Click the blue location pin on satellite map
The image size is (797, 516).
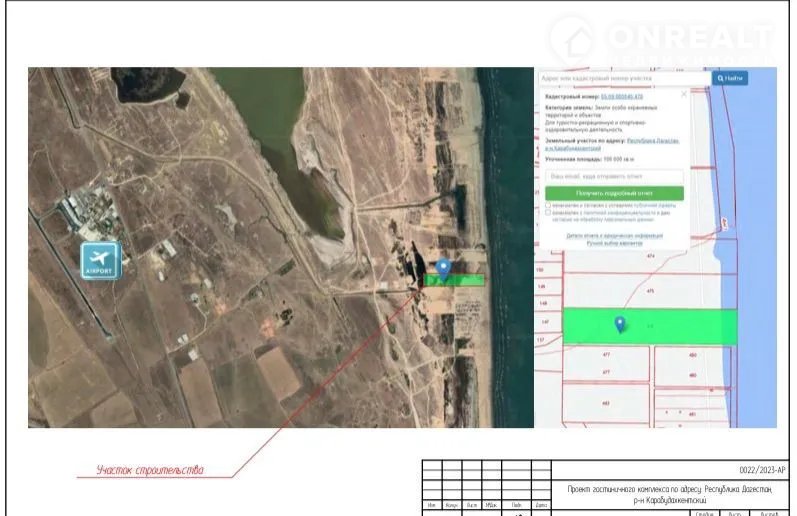[x=444, y=267]
